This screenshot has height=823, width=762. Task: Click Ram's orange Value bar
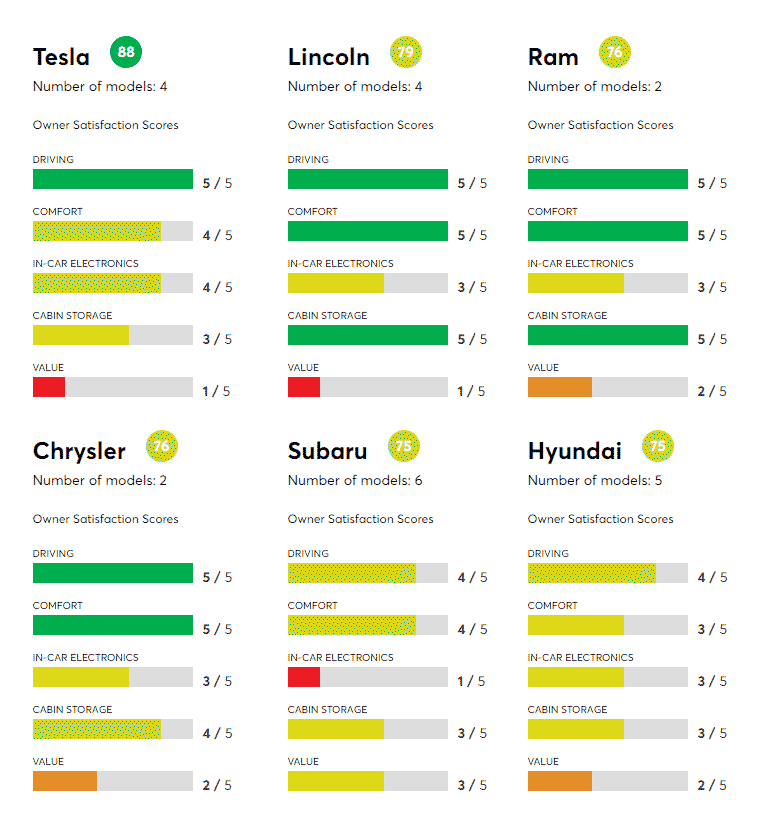[559, 387]
